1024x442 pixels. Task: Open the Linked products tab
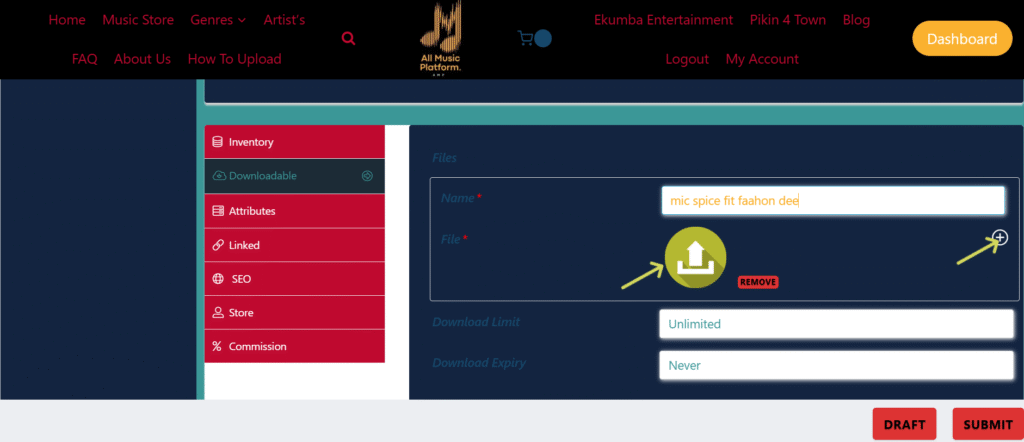coord(294,245)
